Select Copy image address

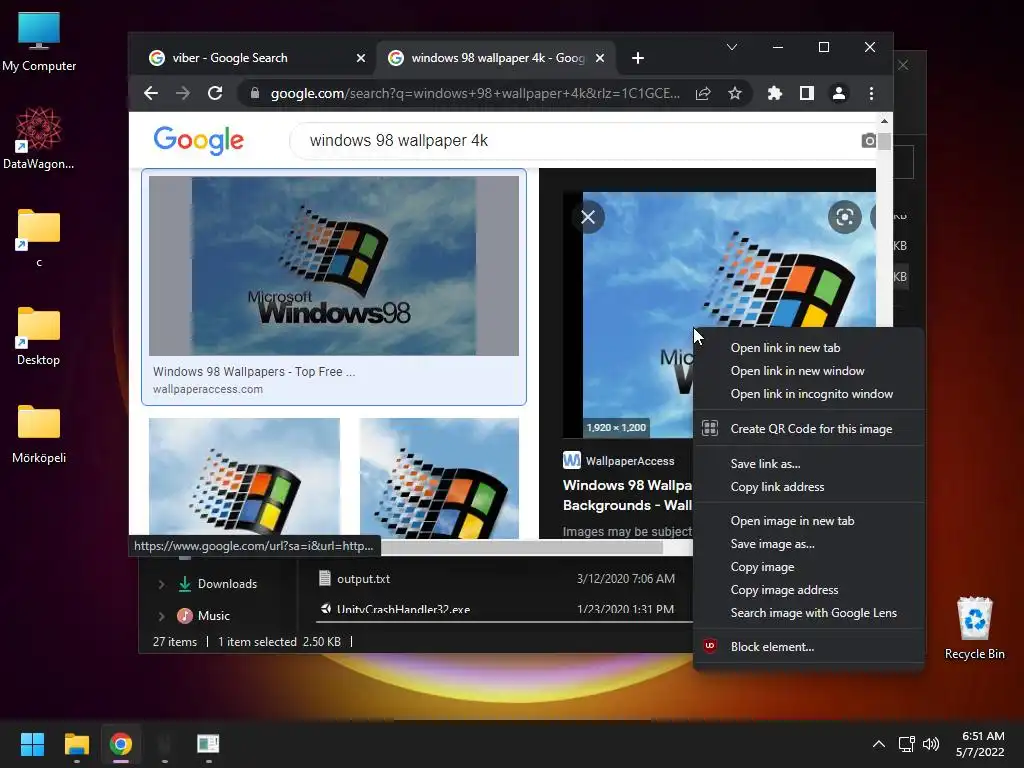(x=784, y=590)
